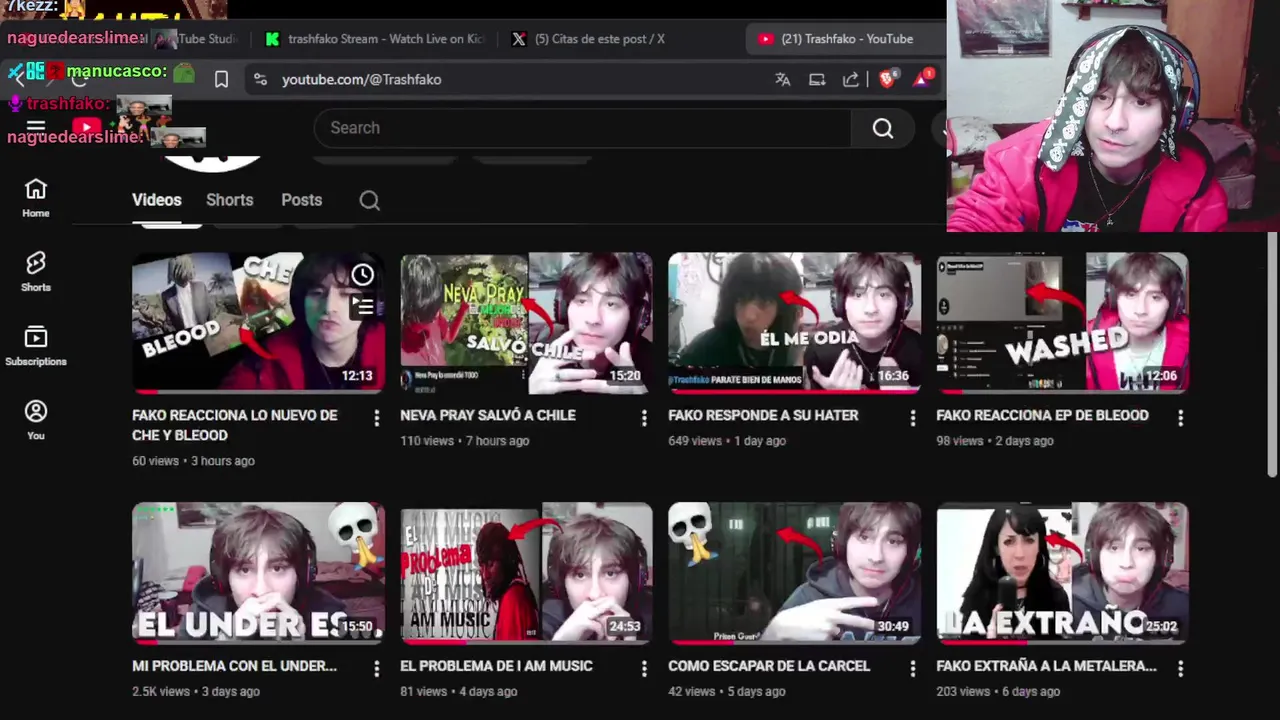Click the '649 views • 1 day ago' text
The image size is (1280, 720).
tap(727, 441)
